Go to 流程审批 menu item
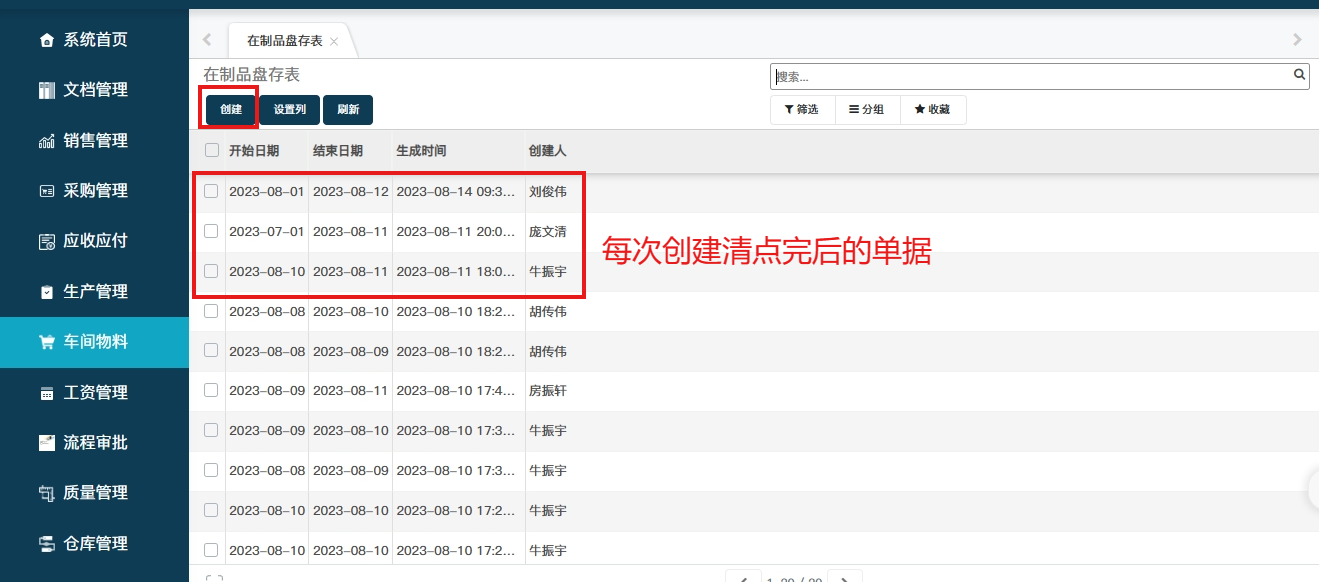Screen dimensions: 1319x582 [95, 443]
